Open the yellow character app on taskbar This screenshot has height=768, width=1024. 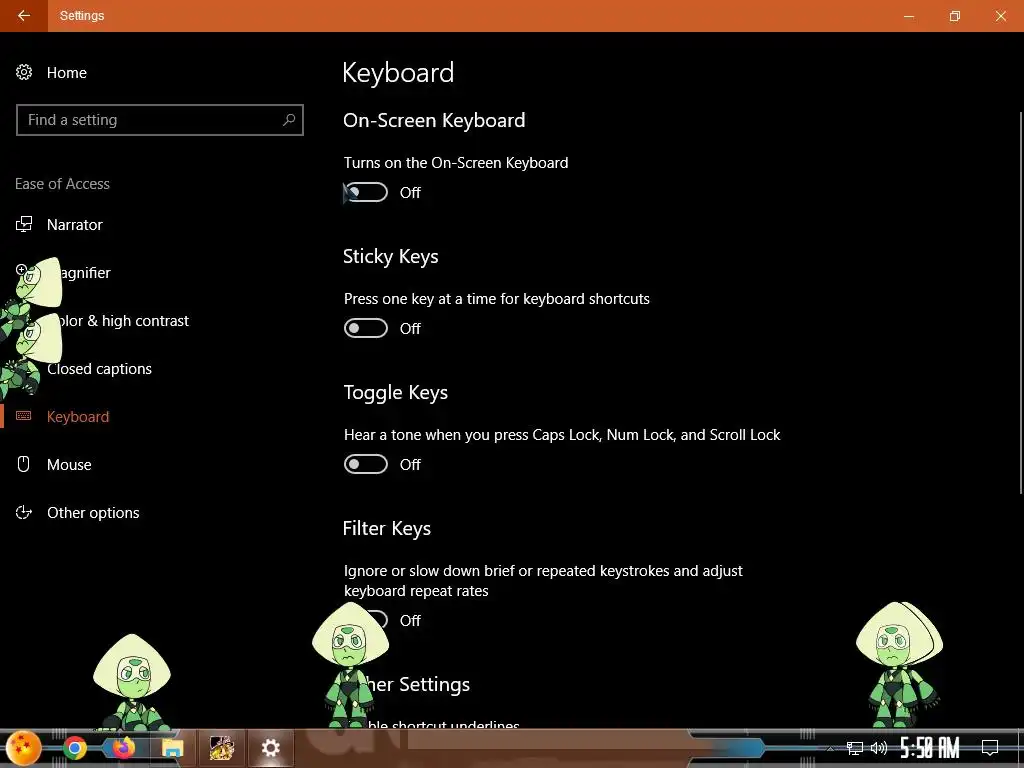coord(221,748)
